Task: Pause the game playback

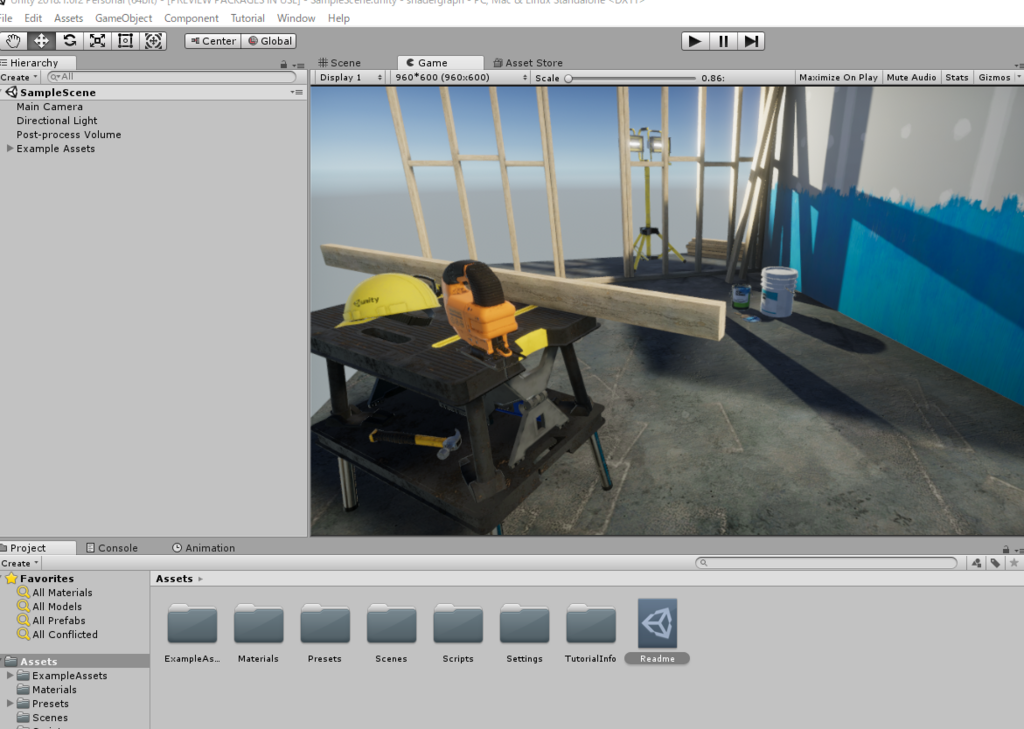Action: coord(723,41)
